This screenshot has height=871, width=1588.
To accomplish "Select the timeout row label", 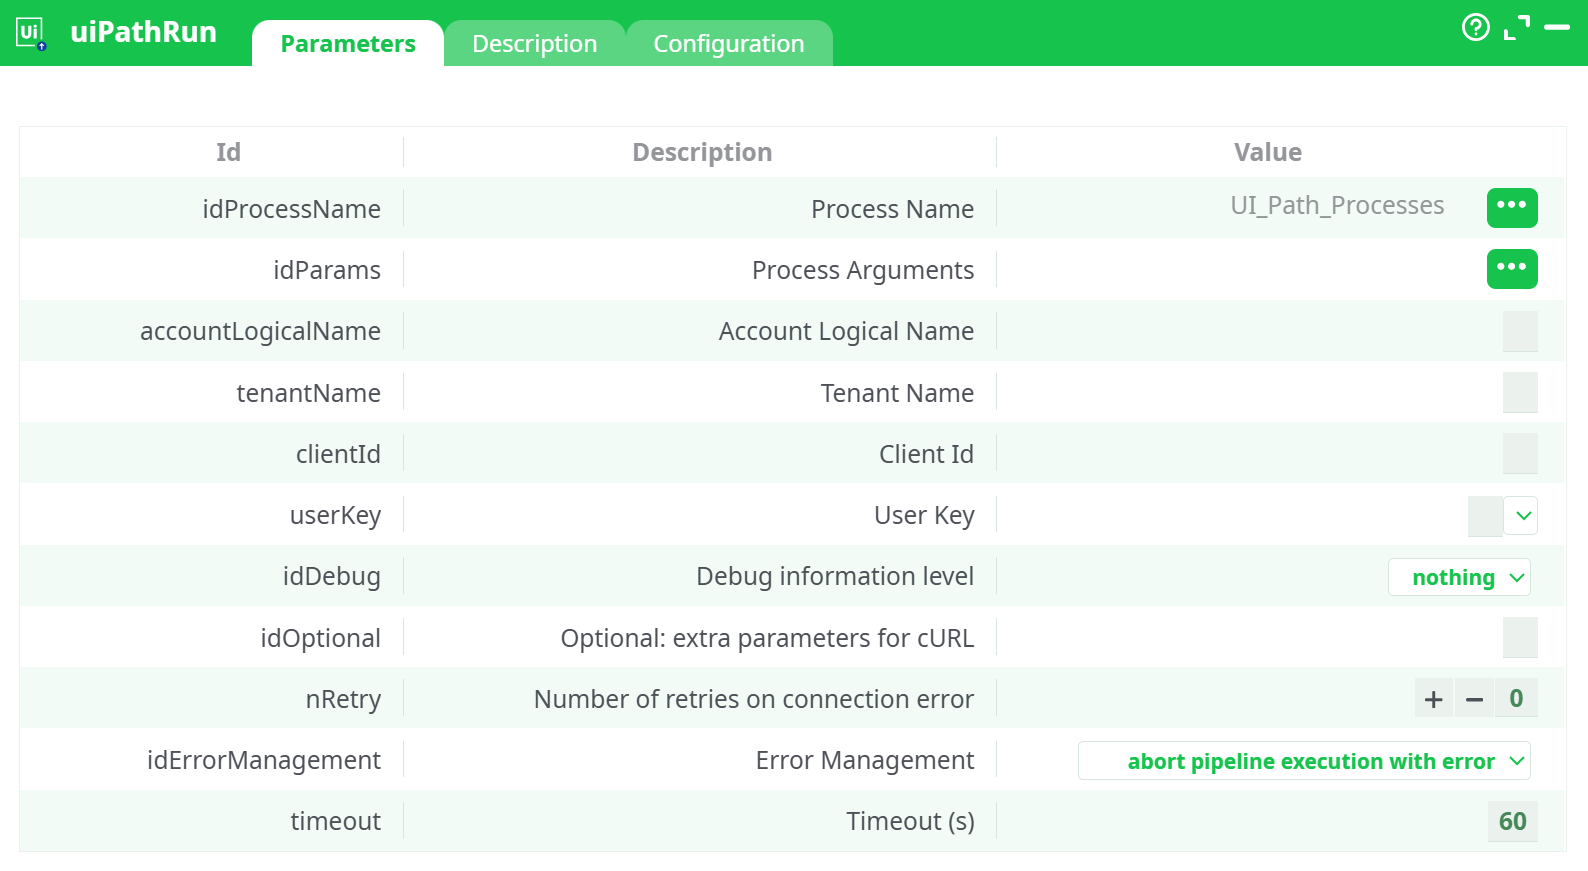I will (x=335, y=822).
